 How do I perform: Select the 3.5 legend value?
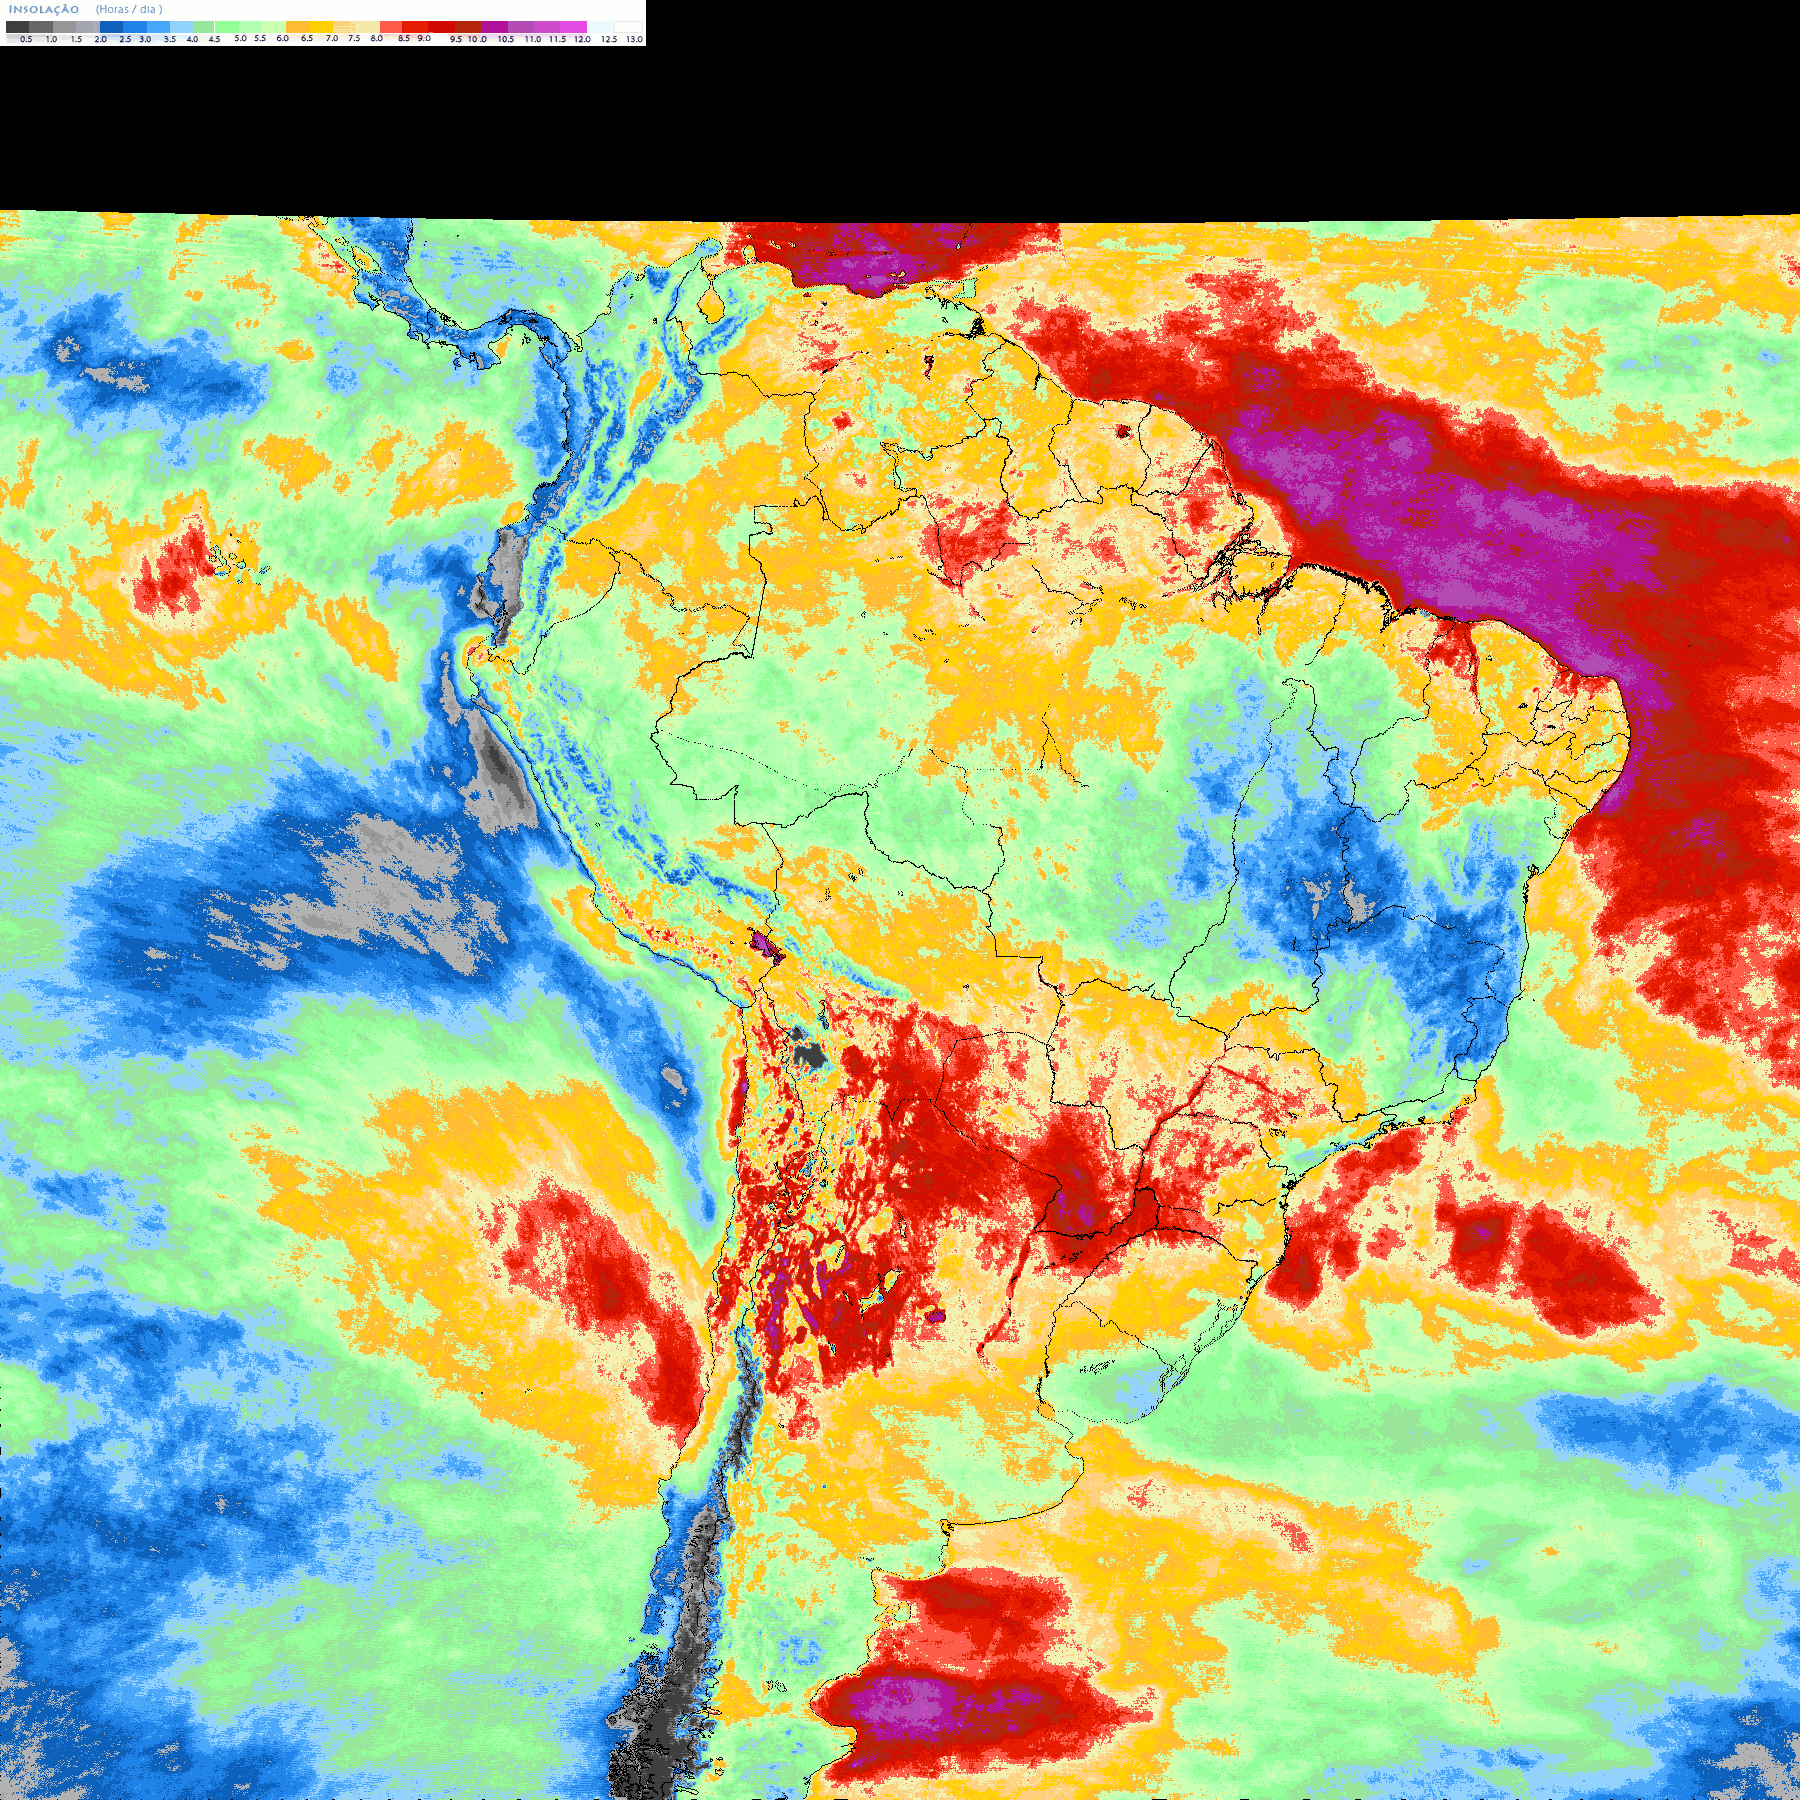(170, 39)
